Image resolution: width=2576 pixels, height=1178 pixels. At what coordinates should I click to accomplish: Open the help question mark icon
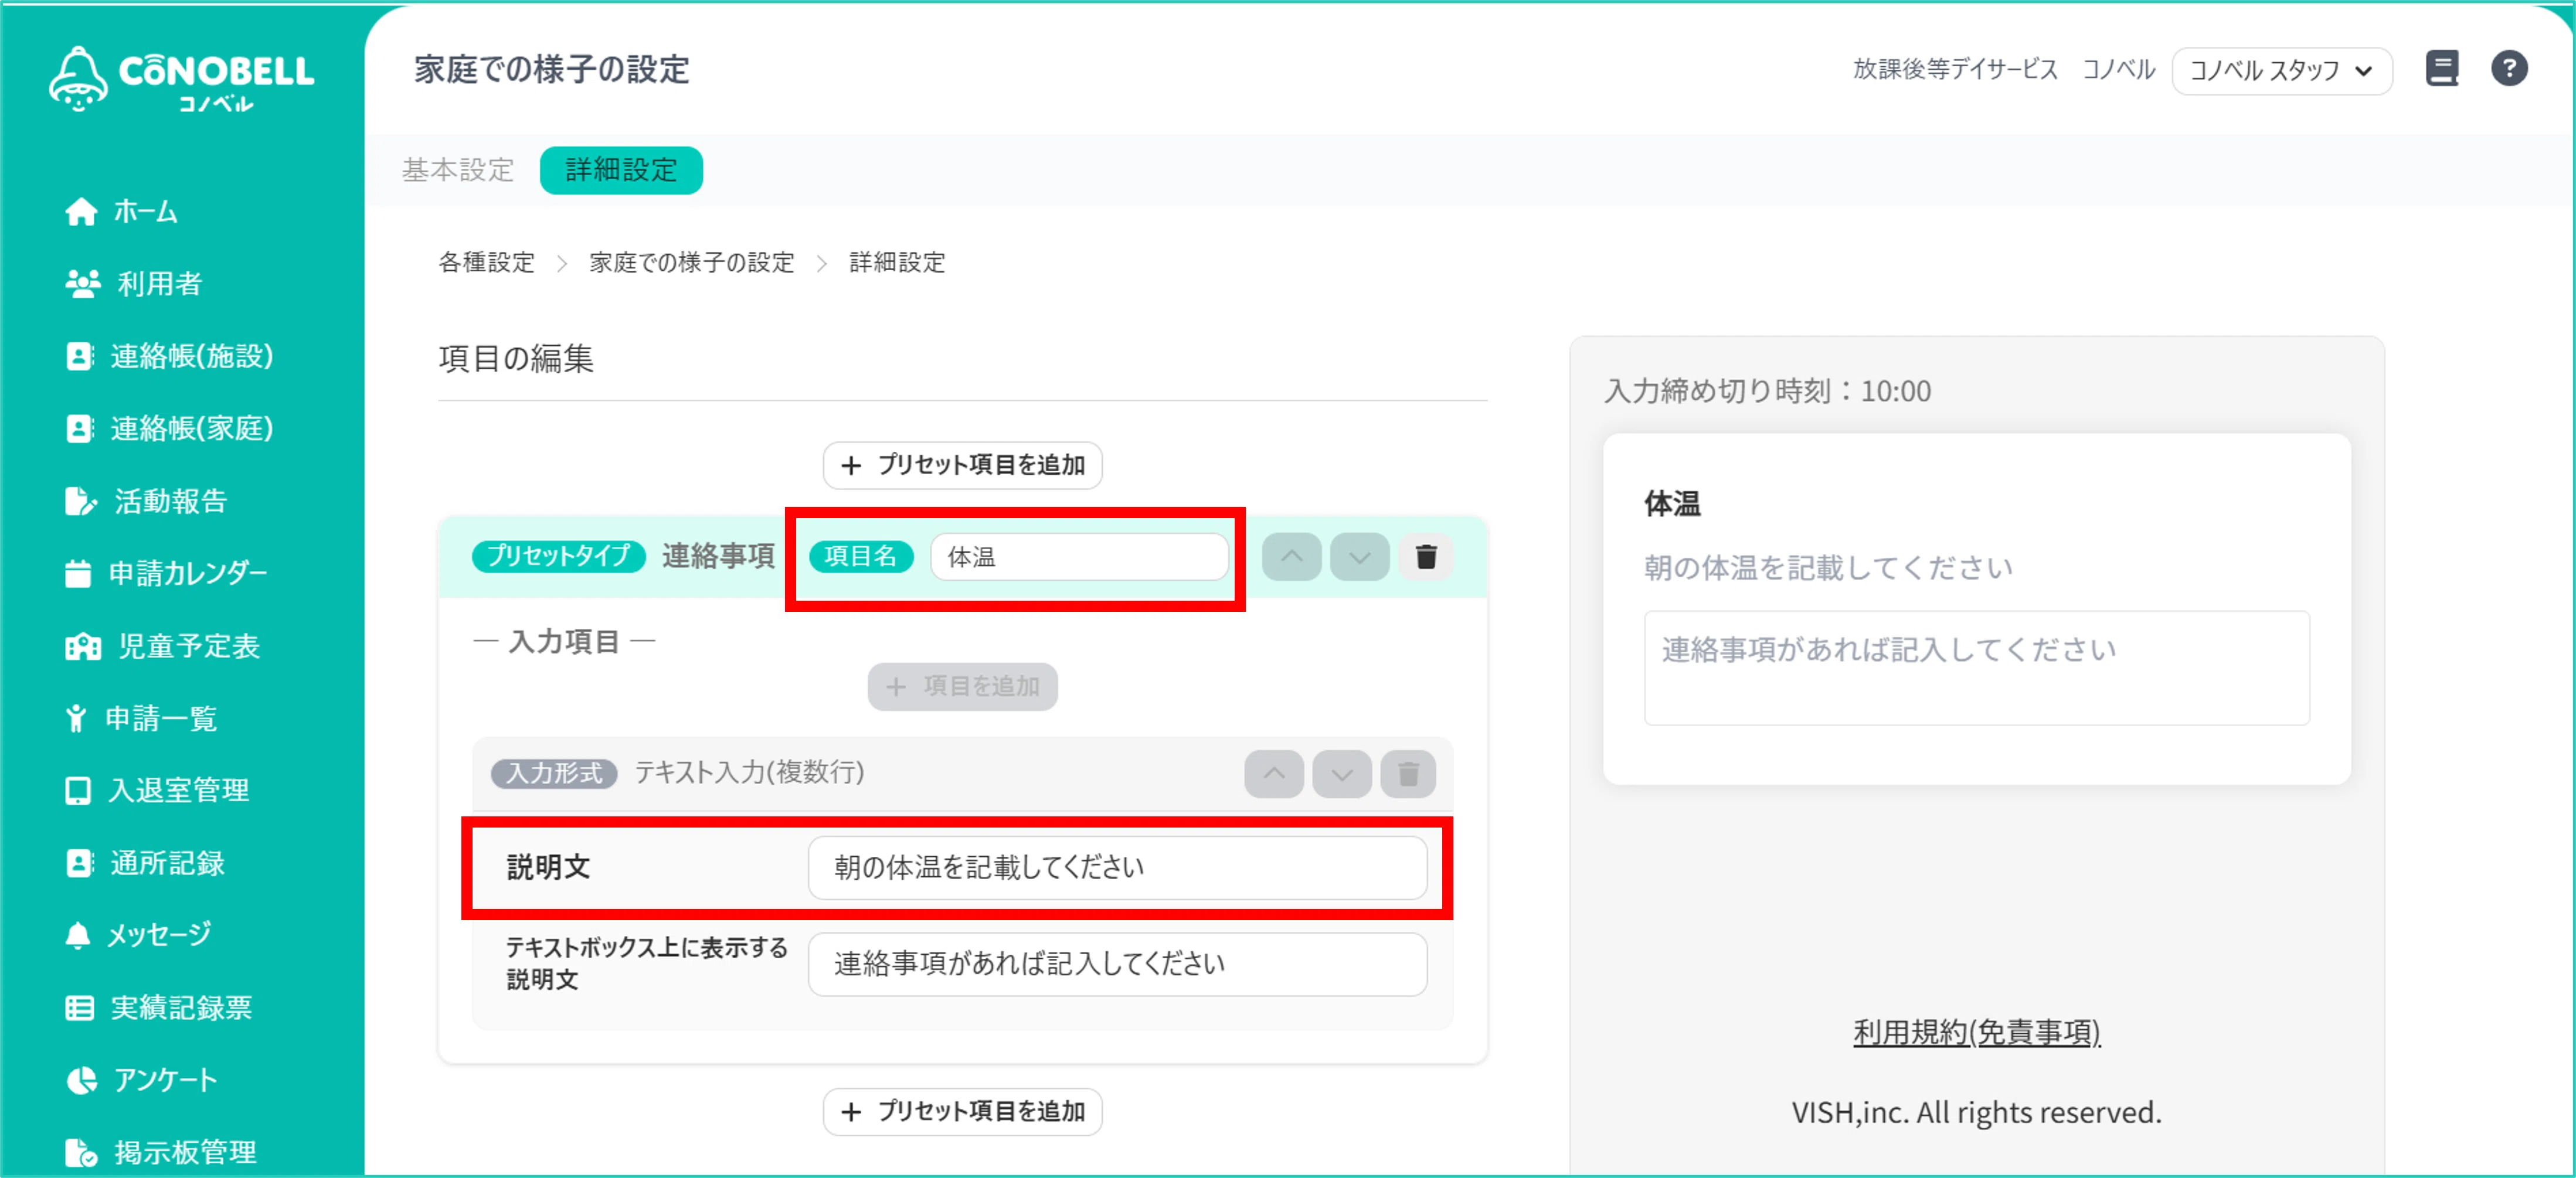coord(2509,69)
